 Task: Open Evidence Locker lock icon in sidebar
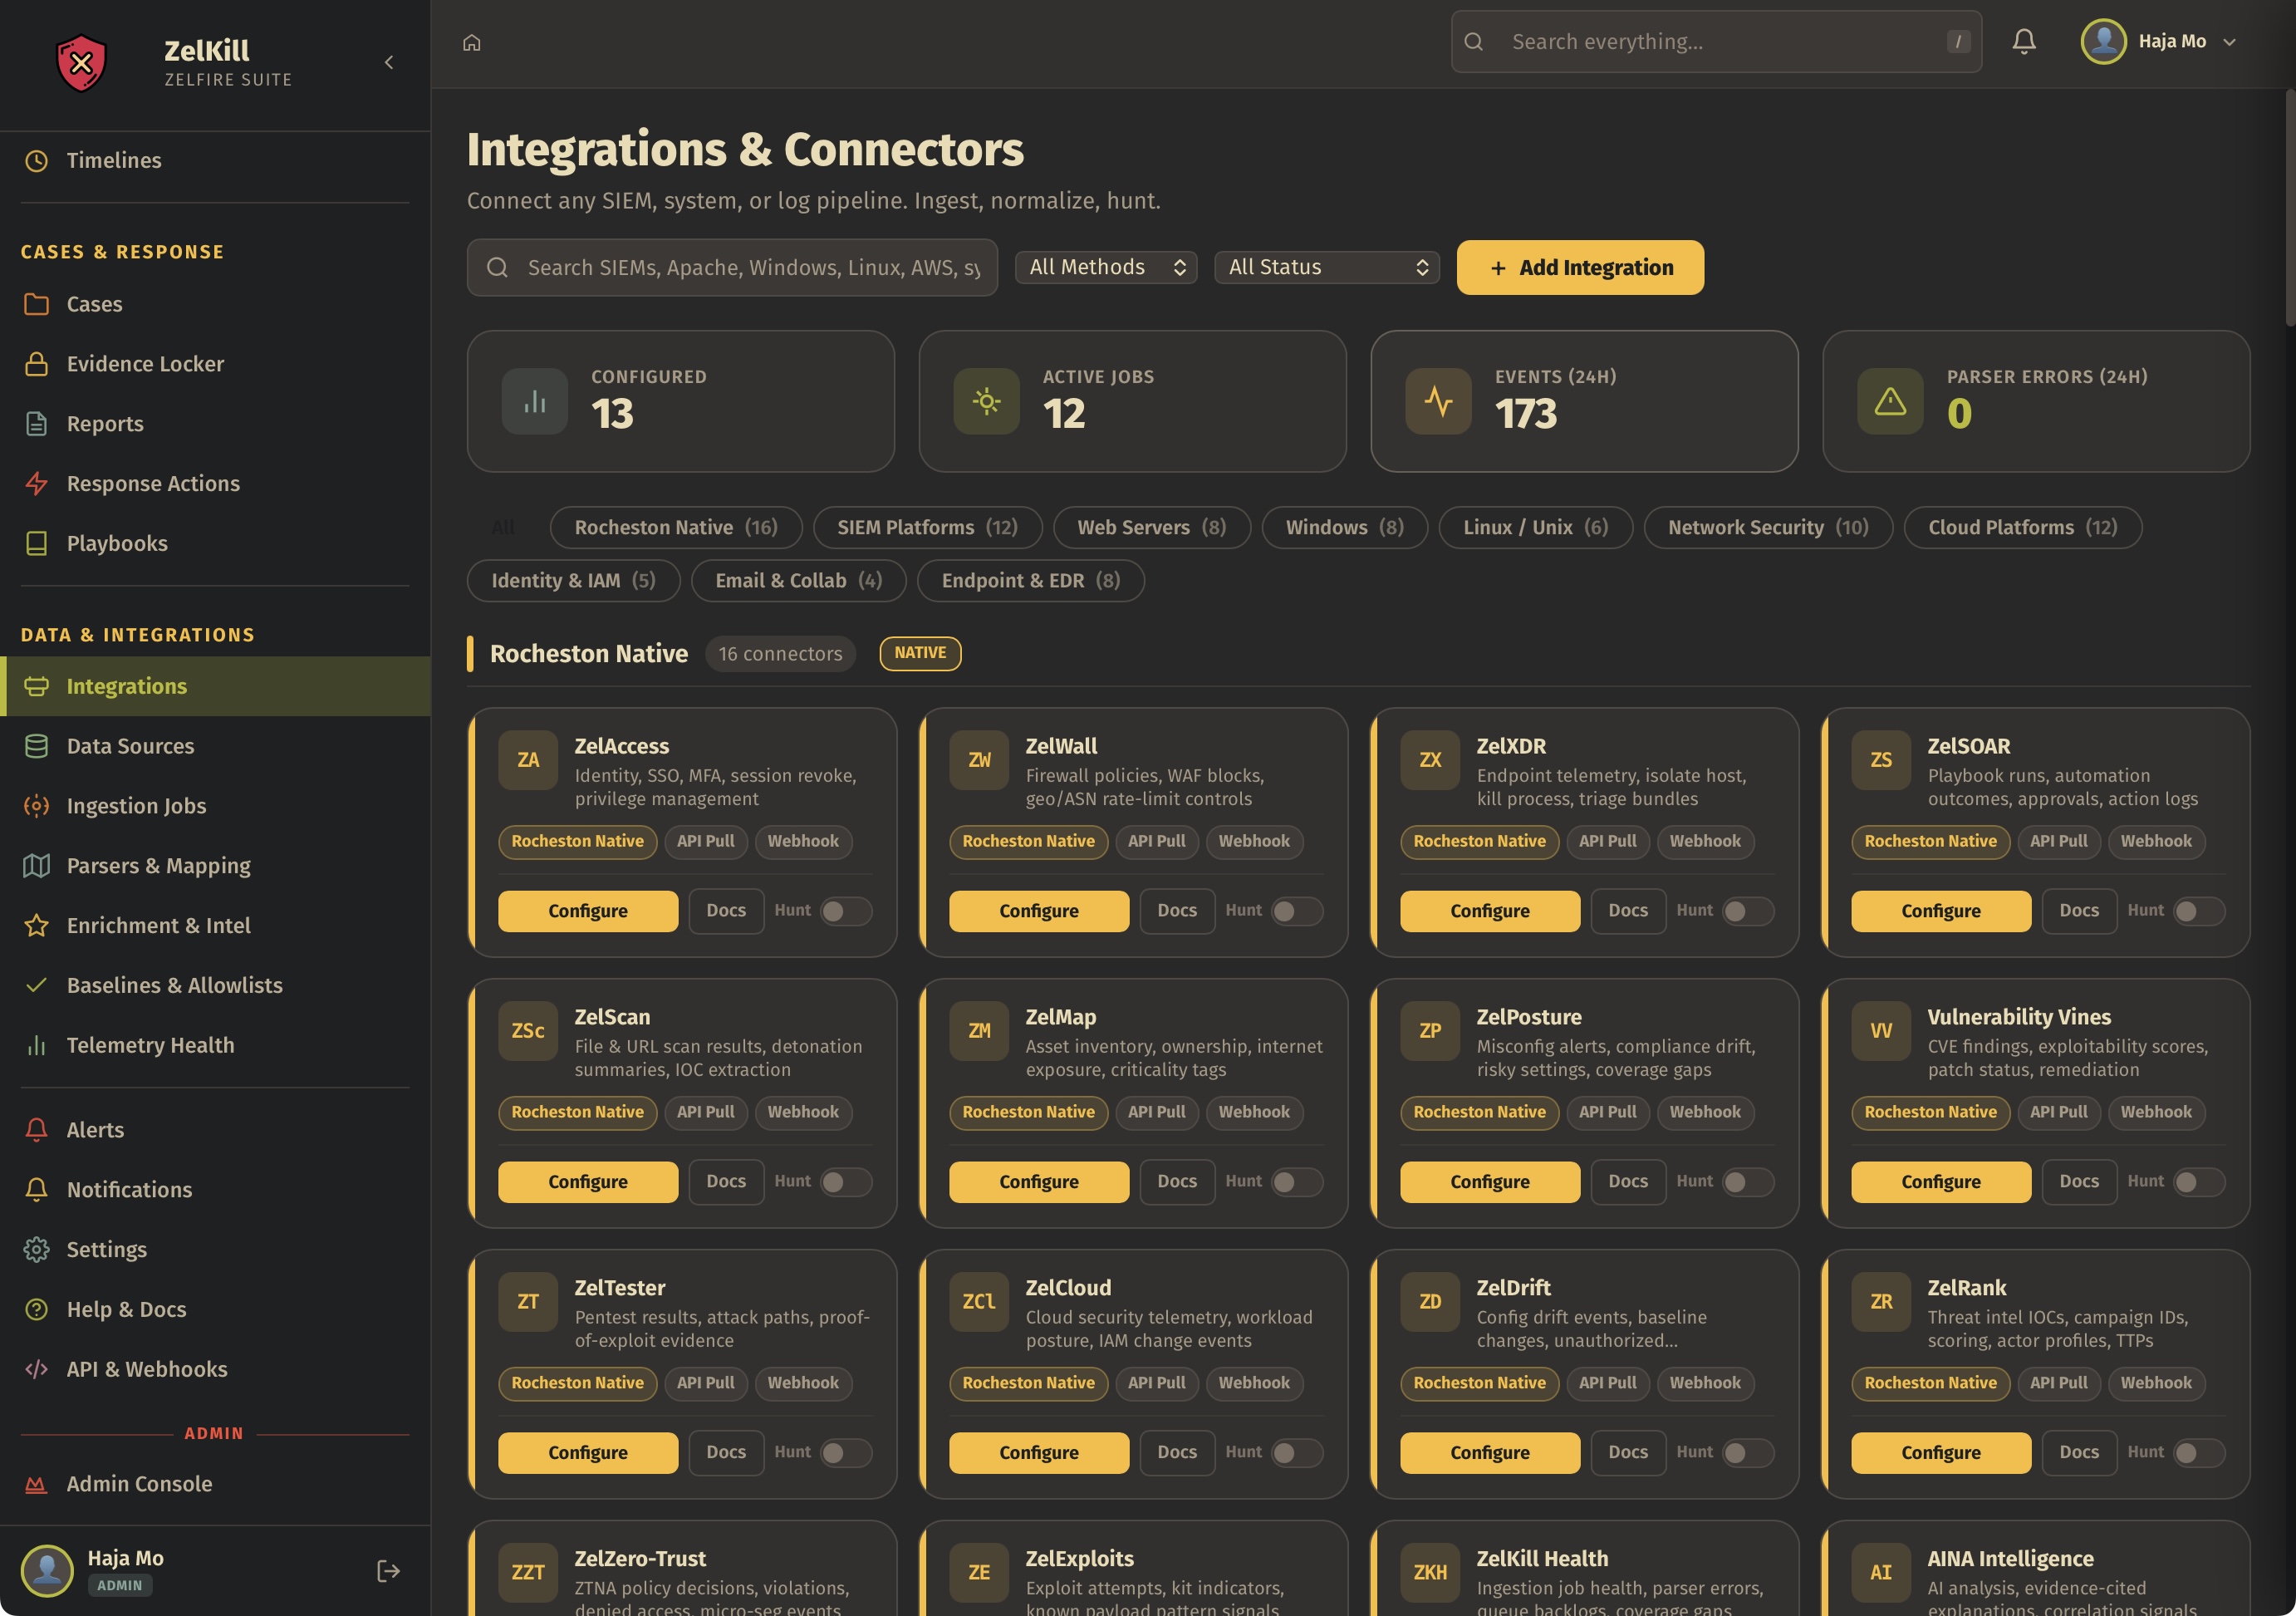coord(36,364)
